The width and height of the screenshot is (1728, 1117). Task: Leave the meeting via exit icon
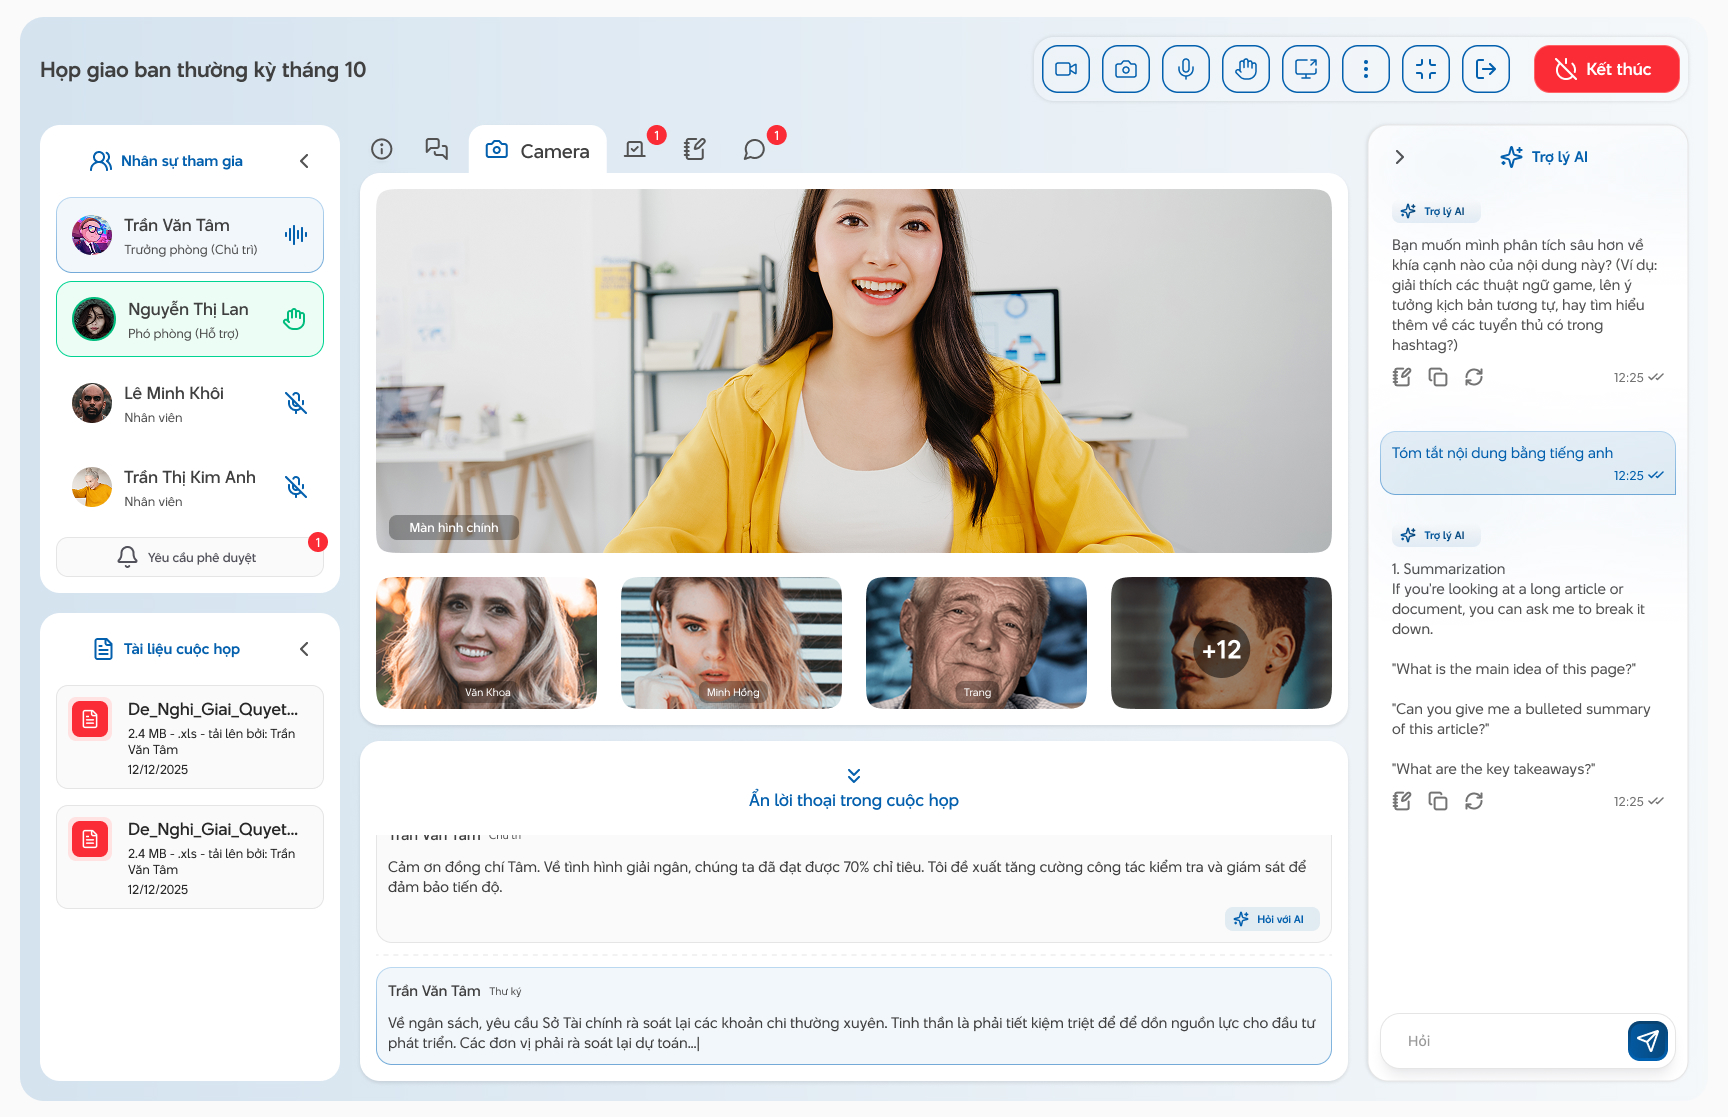click(1486, 69)
